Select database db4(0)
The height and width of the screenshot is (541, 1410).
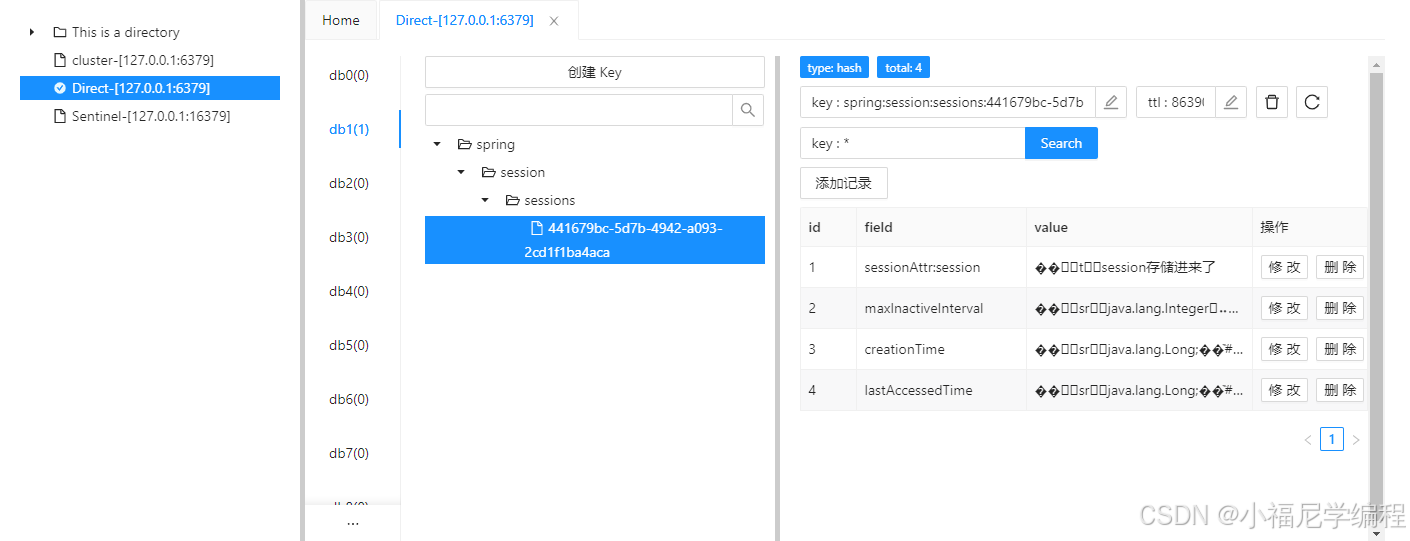pos(350,291)
